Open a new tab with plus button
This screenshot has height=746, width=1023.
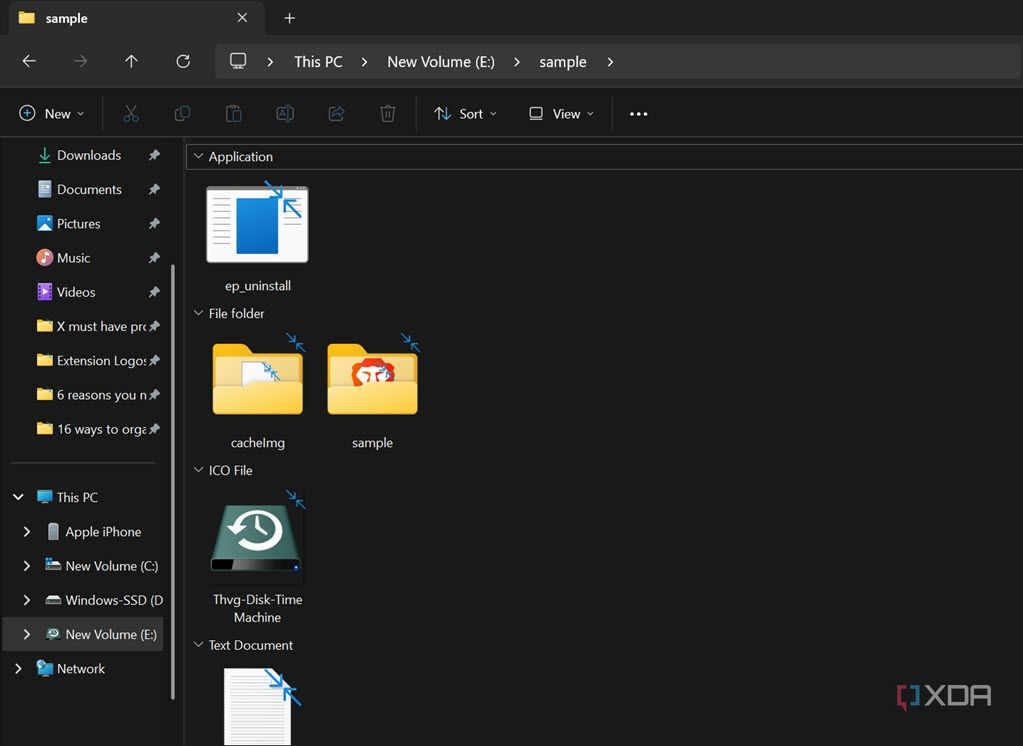click(290, 18)
